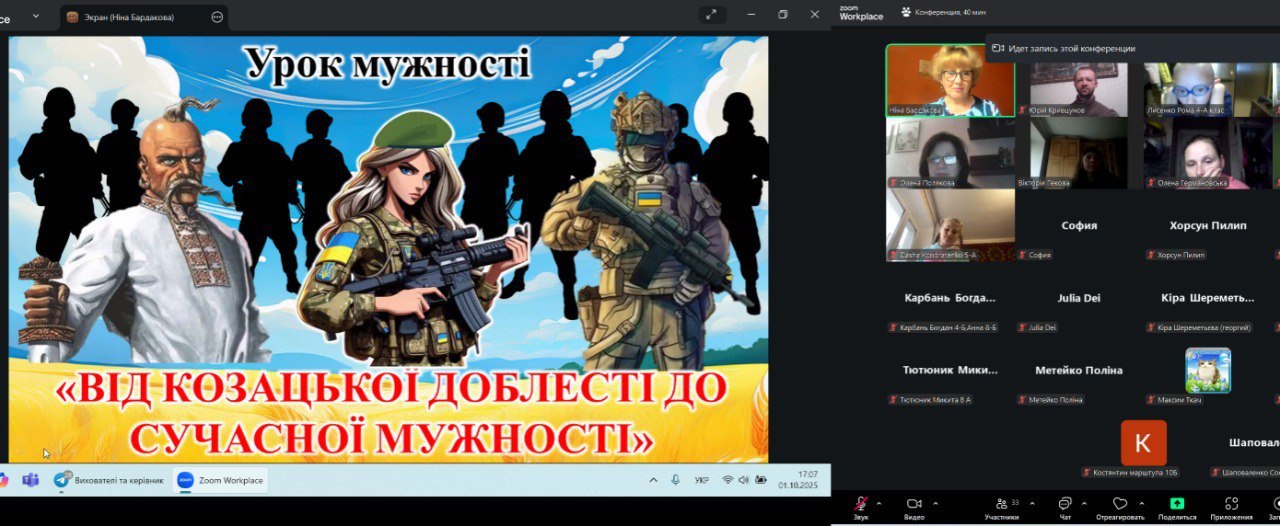Click the Костянтин participant tile with the orange K avatar

point(1143,443)
